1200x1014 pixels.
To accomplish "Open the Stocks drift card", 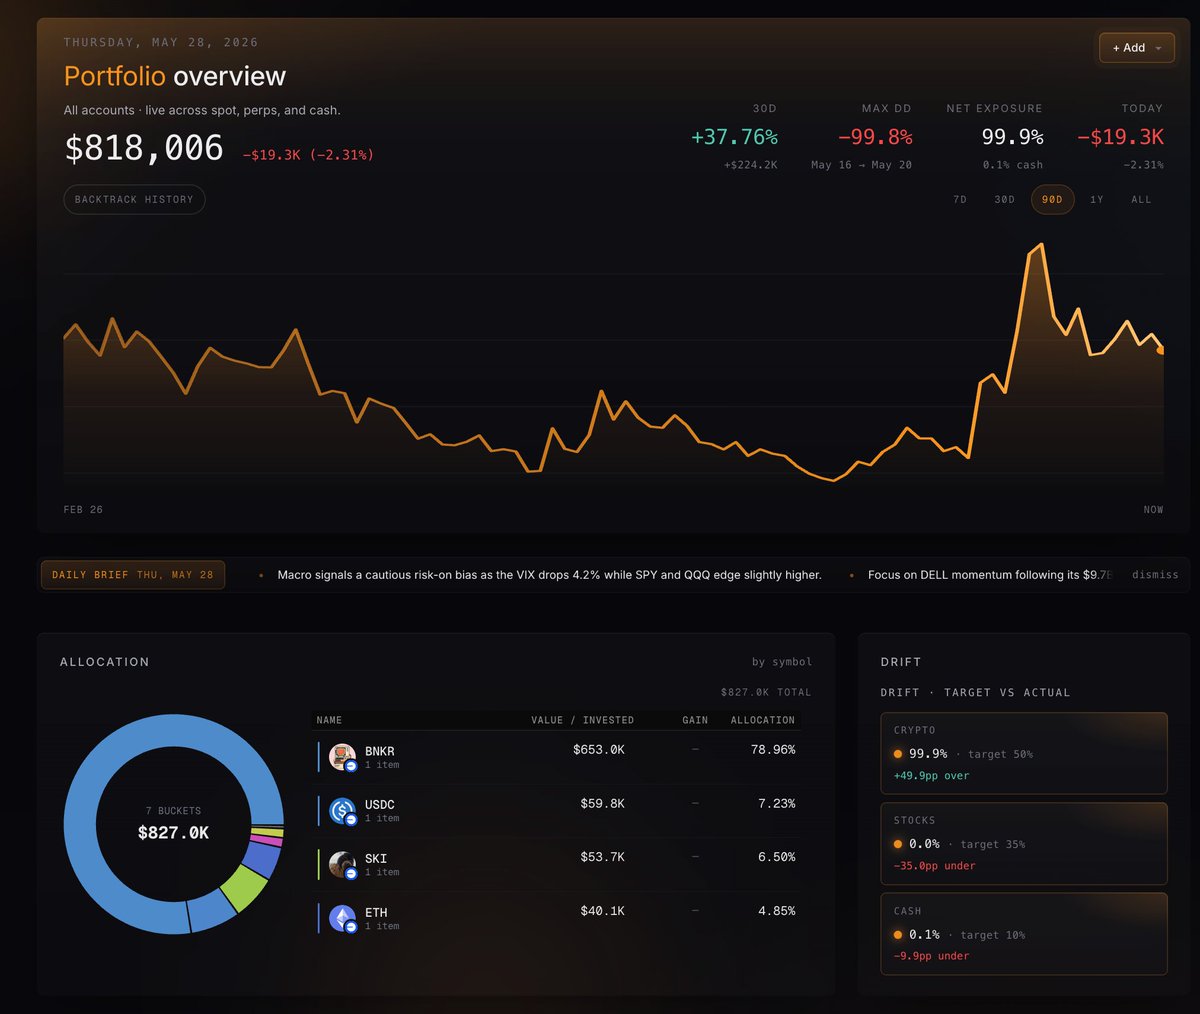I will (1024, 843).
